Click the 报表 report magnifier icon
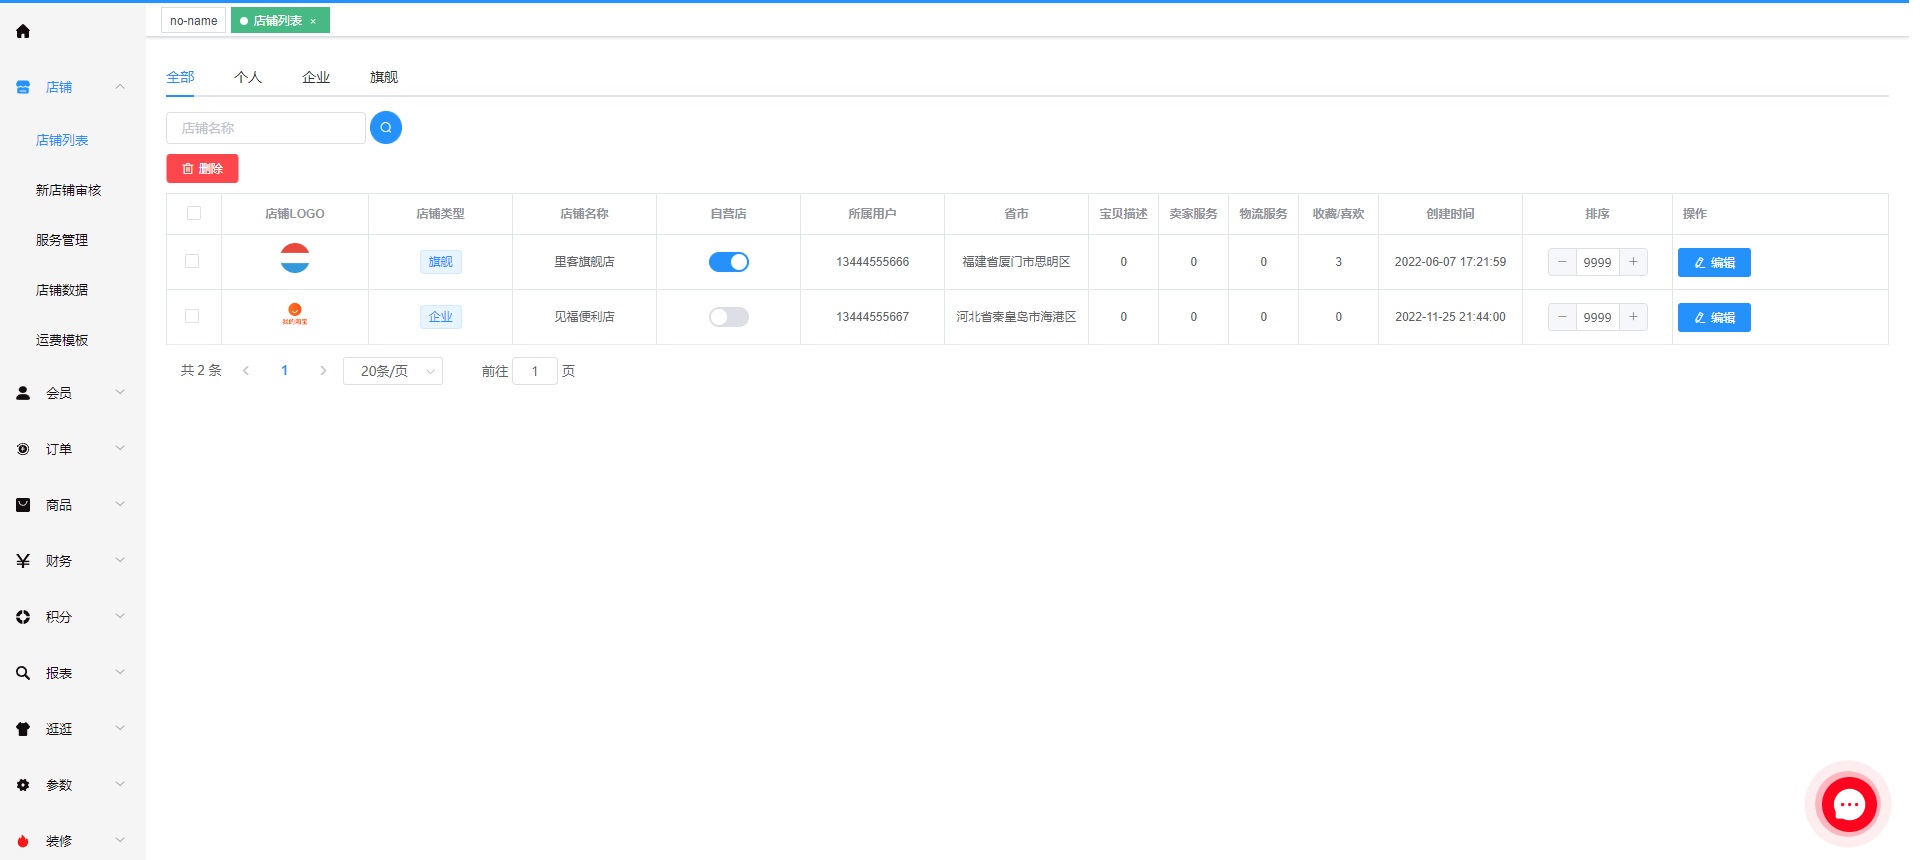Image resolution: width=1920 pixels, height=860 pixels. [23, 673]
